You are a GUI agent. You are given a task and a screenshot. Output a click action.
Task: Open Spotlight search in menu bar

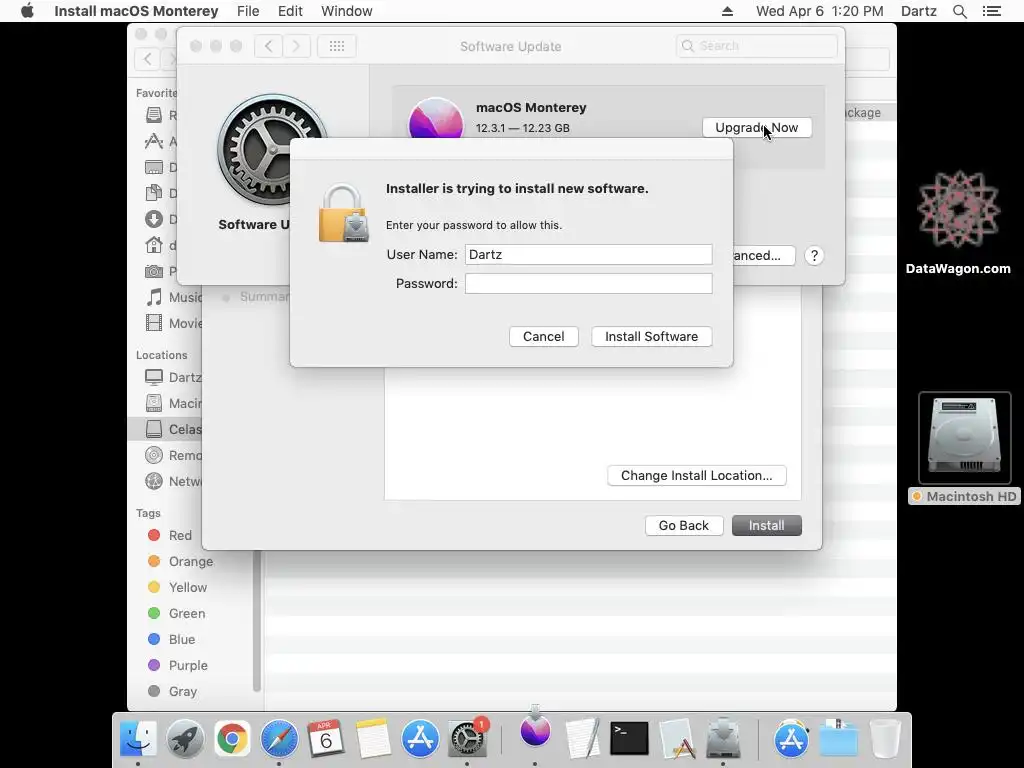(959, 11)
